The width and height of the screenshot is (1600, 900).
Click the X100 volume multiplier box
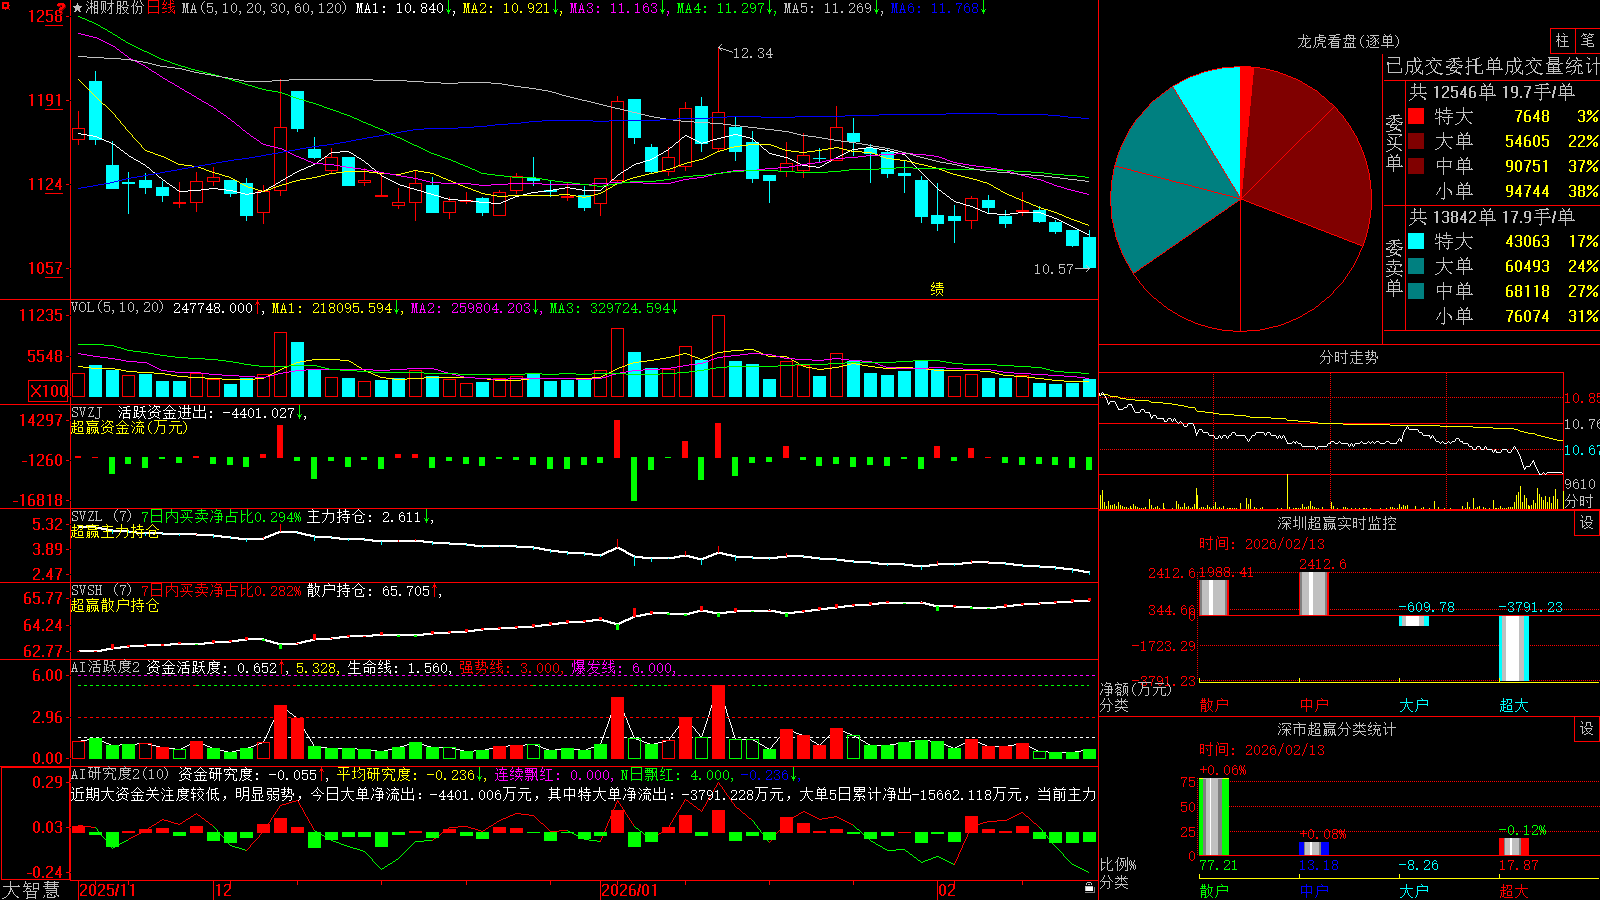point(48,391)
